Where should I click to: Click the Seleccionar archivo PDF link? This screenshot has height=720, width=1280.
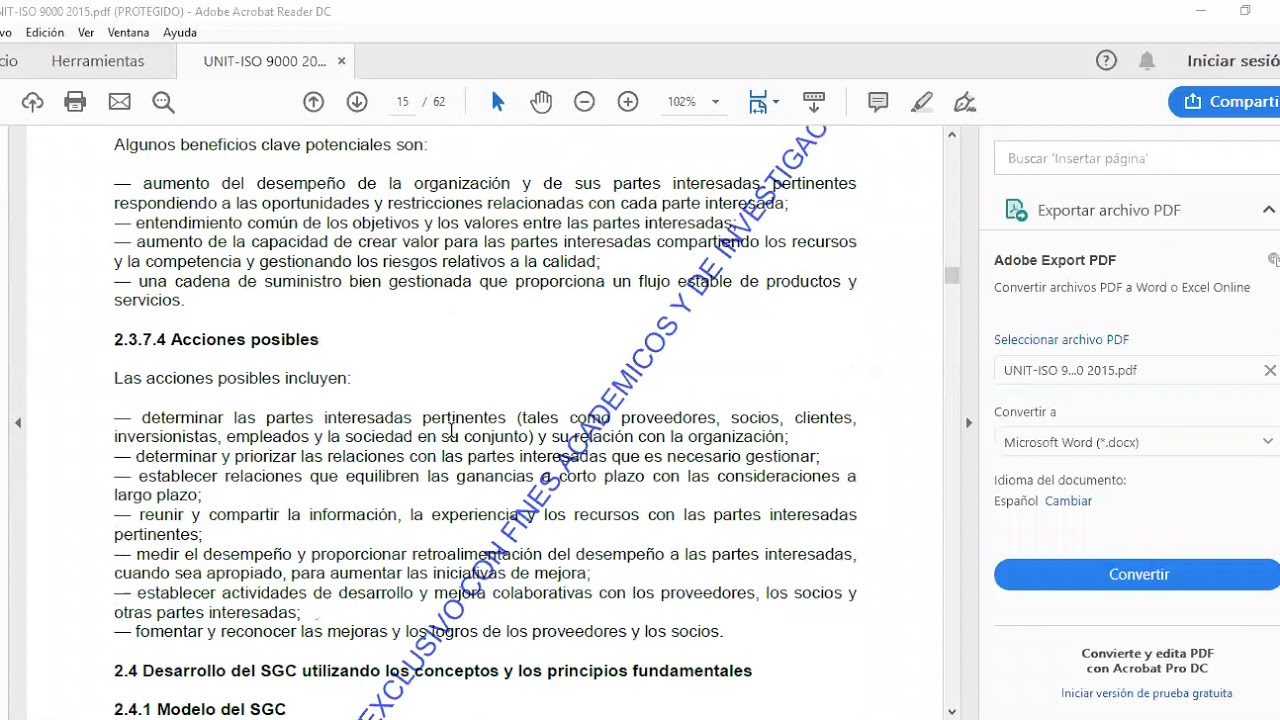(x=1061, y=340)
